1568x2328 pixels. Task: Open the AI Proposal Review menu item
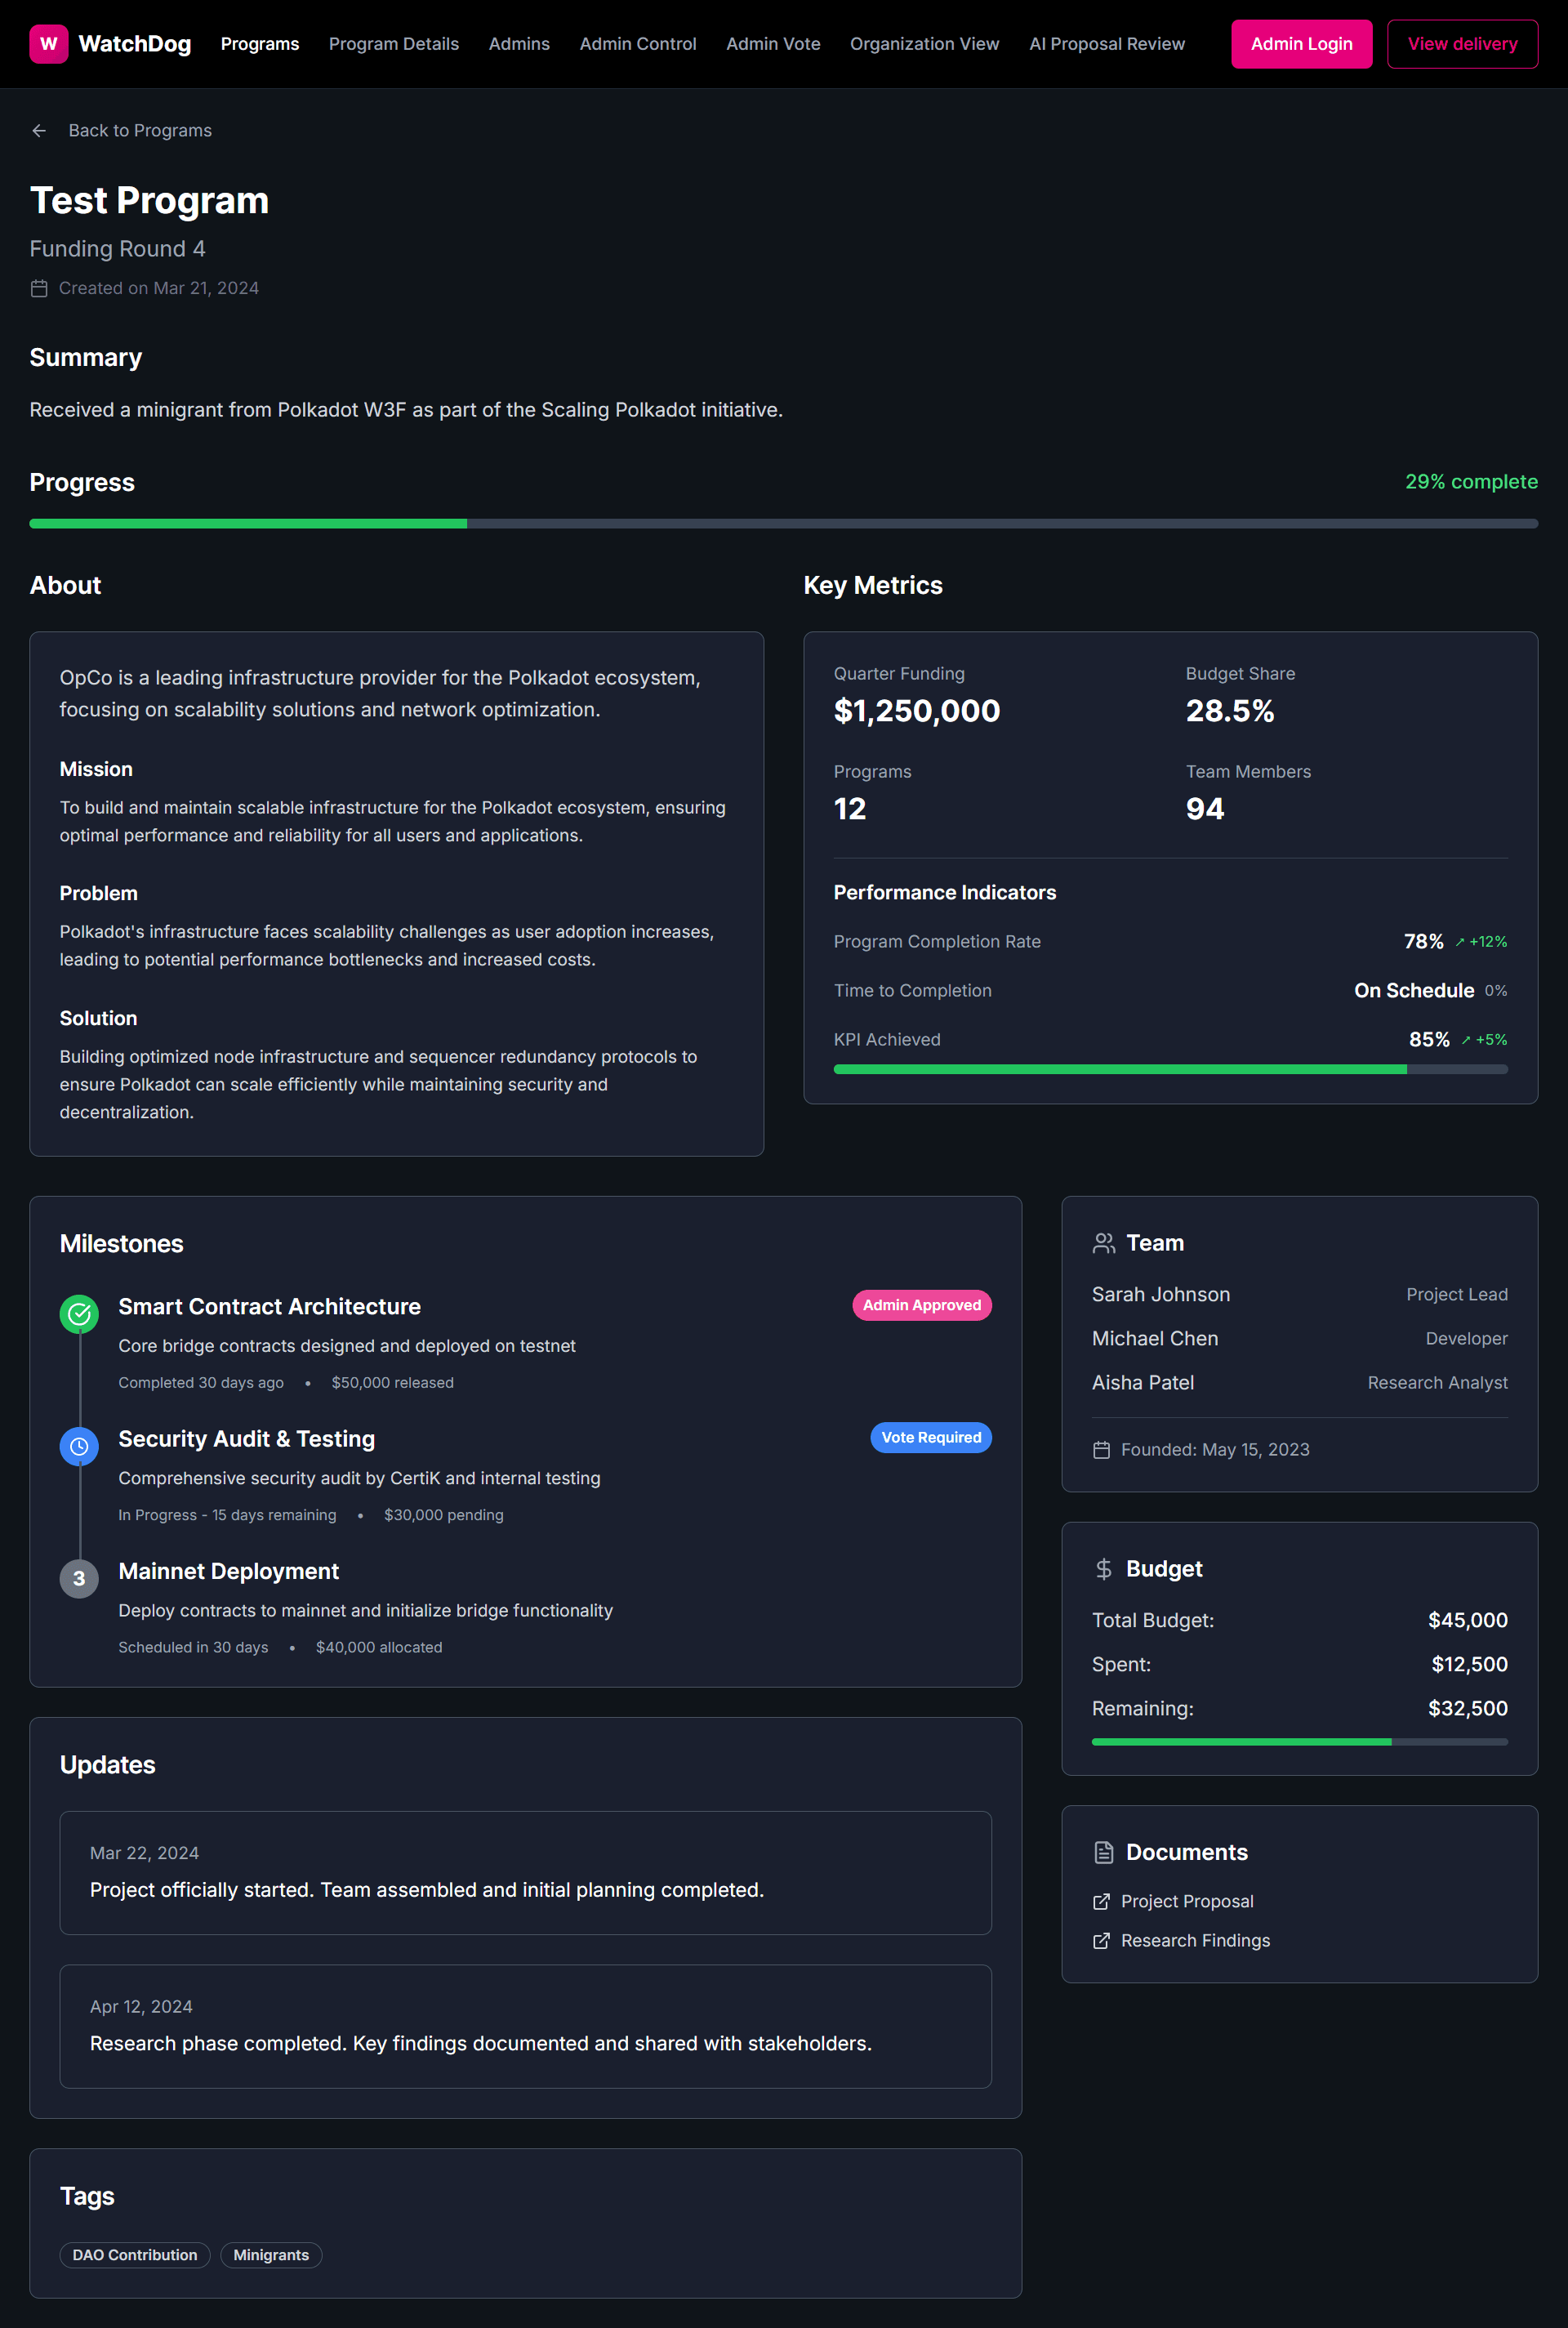[1106, 44]
